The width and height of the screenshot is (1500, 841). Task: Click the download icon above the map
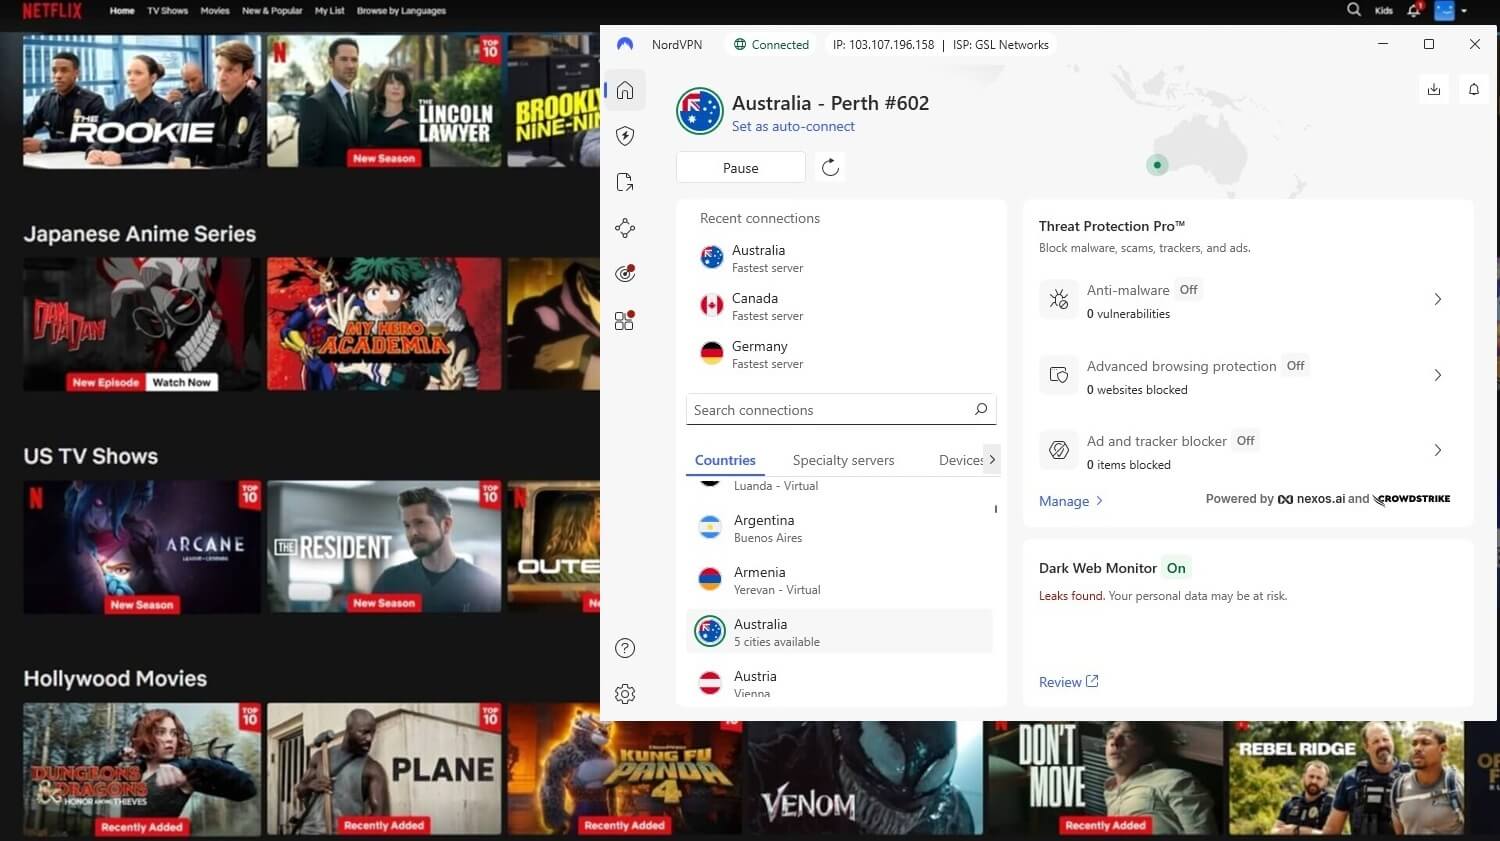point(1434,89)
